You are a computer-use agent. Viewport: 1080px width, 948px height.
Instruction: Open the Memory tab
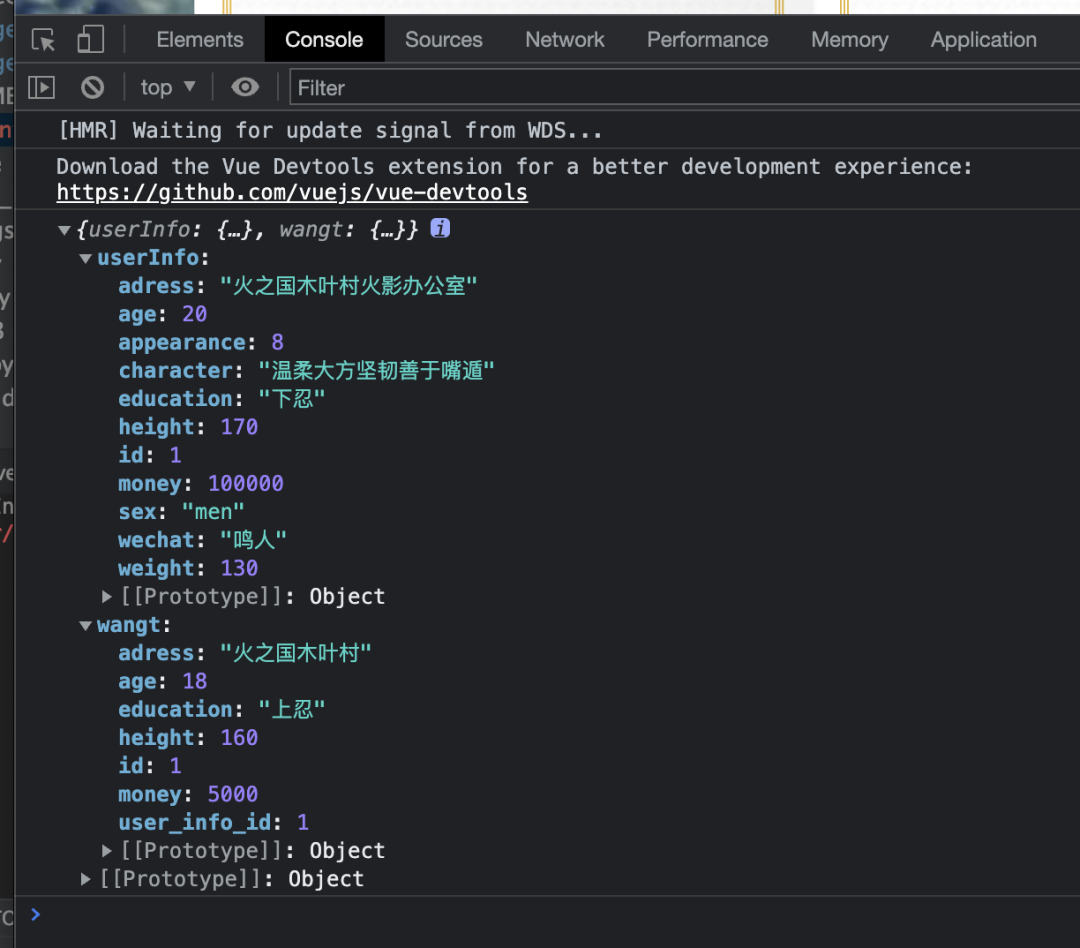pos(849,39)
